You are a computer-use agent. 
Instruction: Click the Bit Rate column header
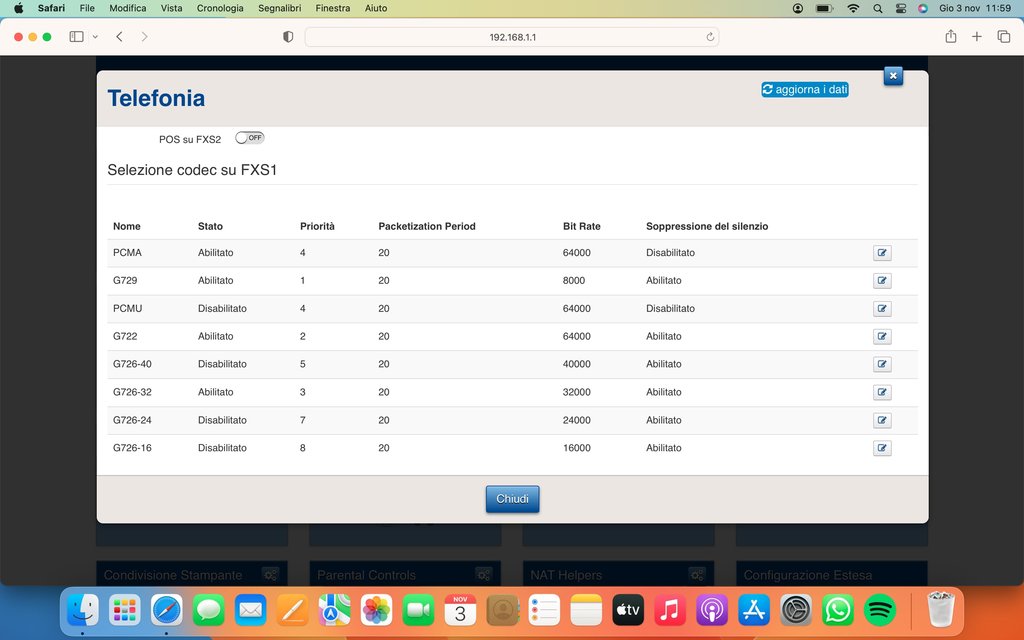(x=581, y=227)
